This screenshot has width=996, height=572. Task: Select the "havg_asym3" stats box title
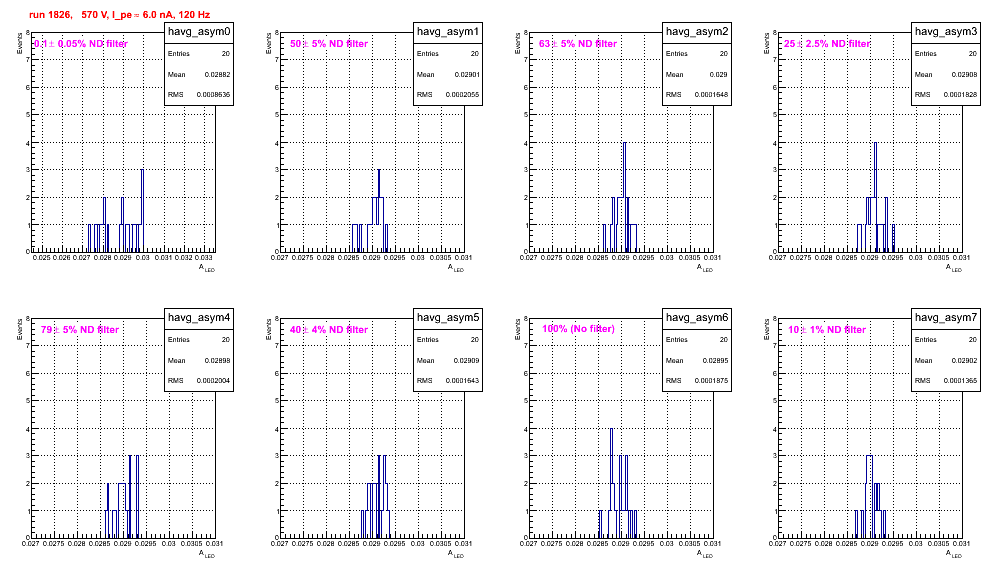tap(946, 32)
